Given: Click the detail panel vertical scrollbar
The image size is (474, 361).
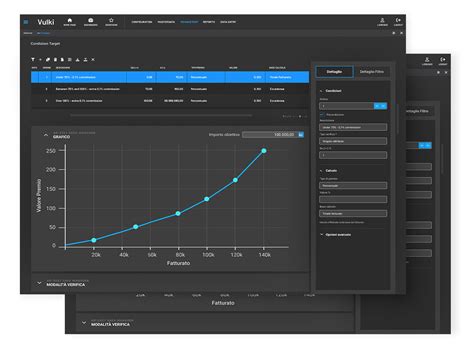Looking at the screenshot, I should 398,120.
